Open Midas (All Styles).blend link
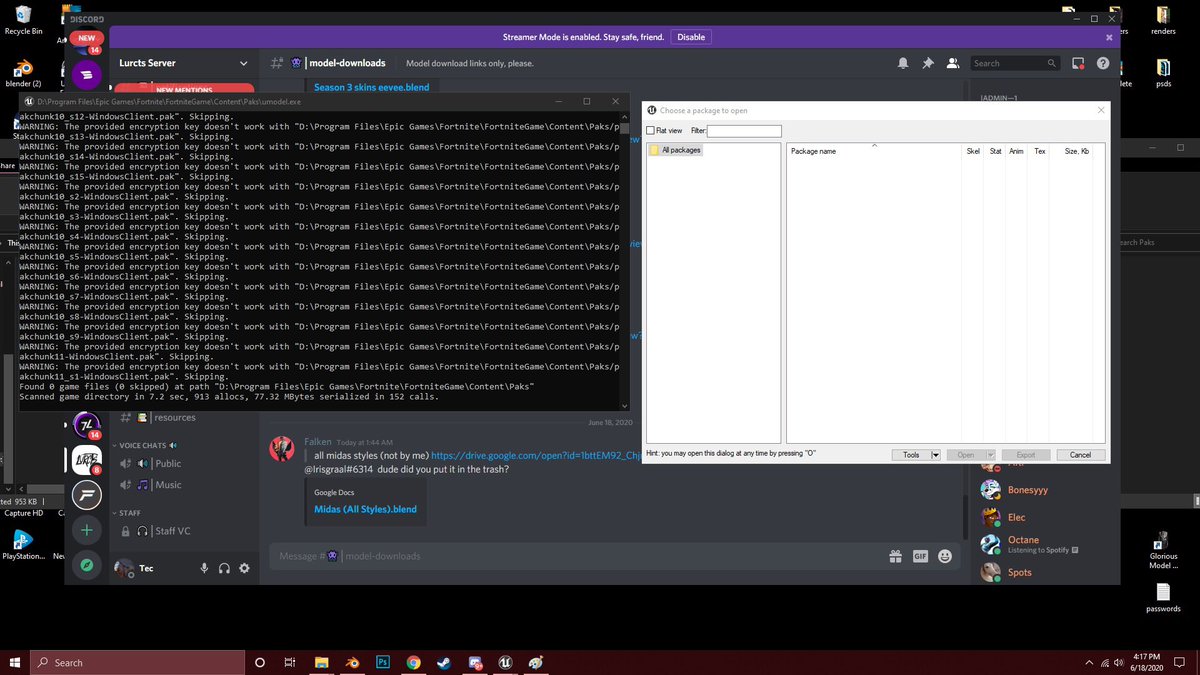The width and height of the screenshot is (1200, 675). coord(365,509)
